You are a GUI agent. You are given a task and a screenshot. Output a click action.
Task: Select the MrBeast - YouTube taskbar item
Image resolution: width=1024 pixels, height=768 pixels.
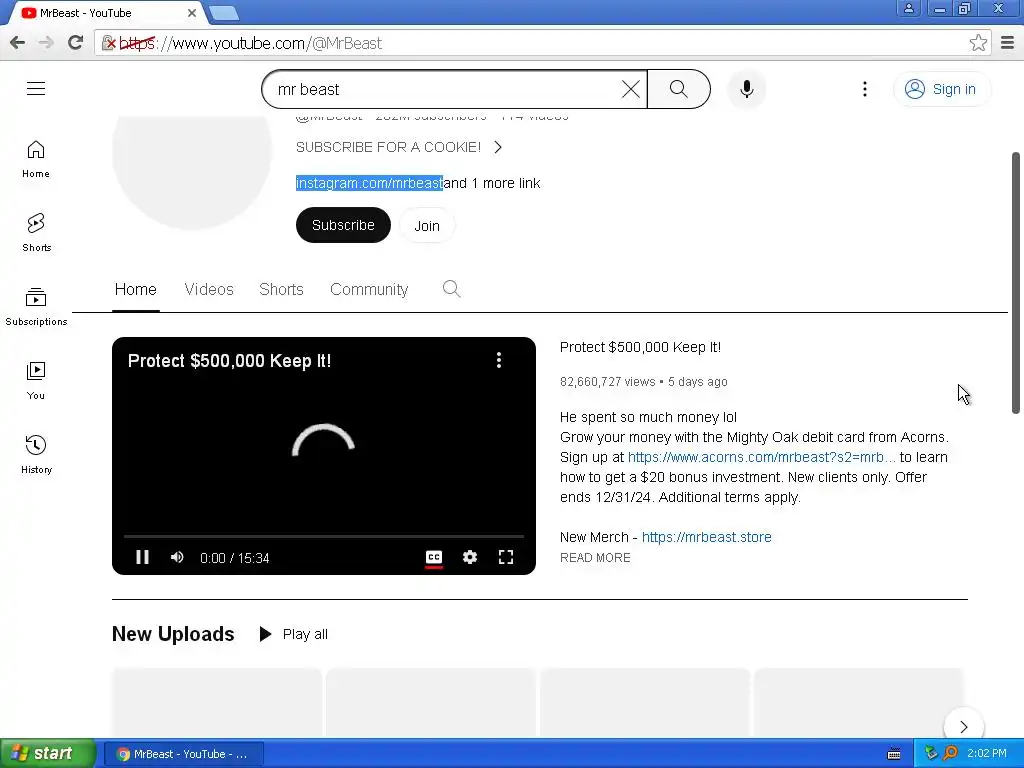pyautogui.click(x=184, y=754)
